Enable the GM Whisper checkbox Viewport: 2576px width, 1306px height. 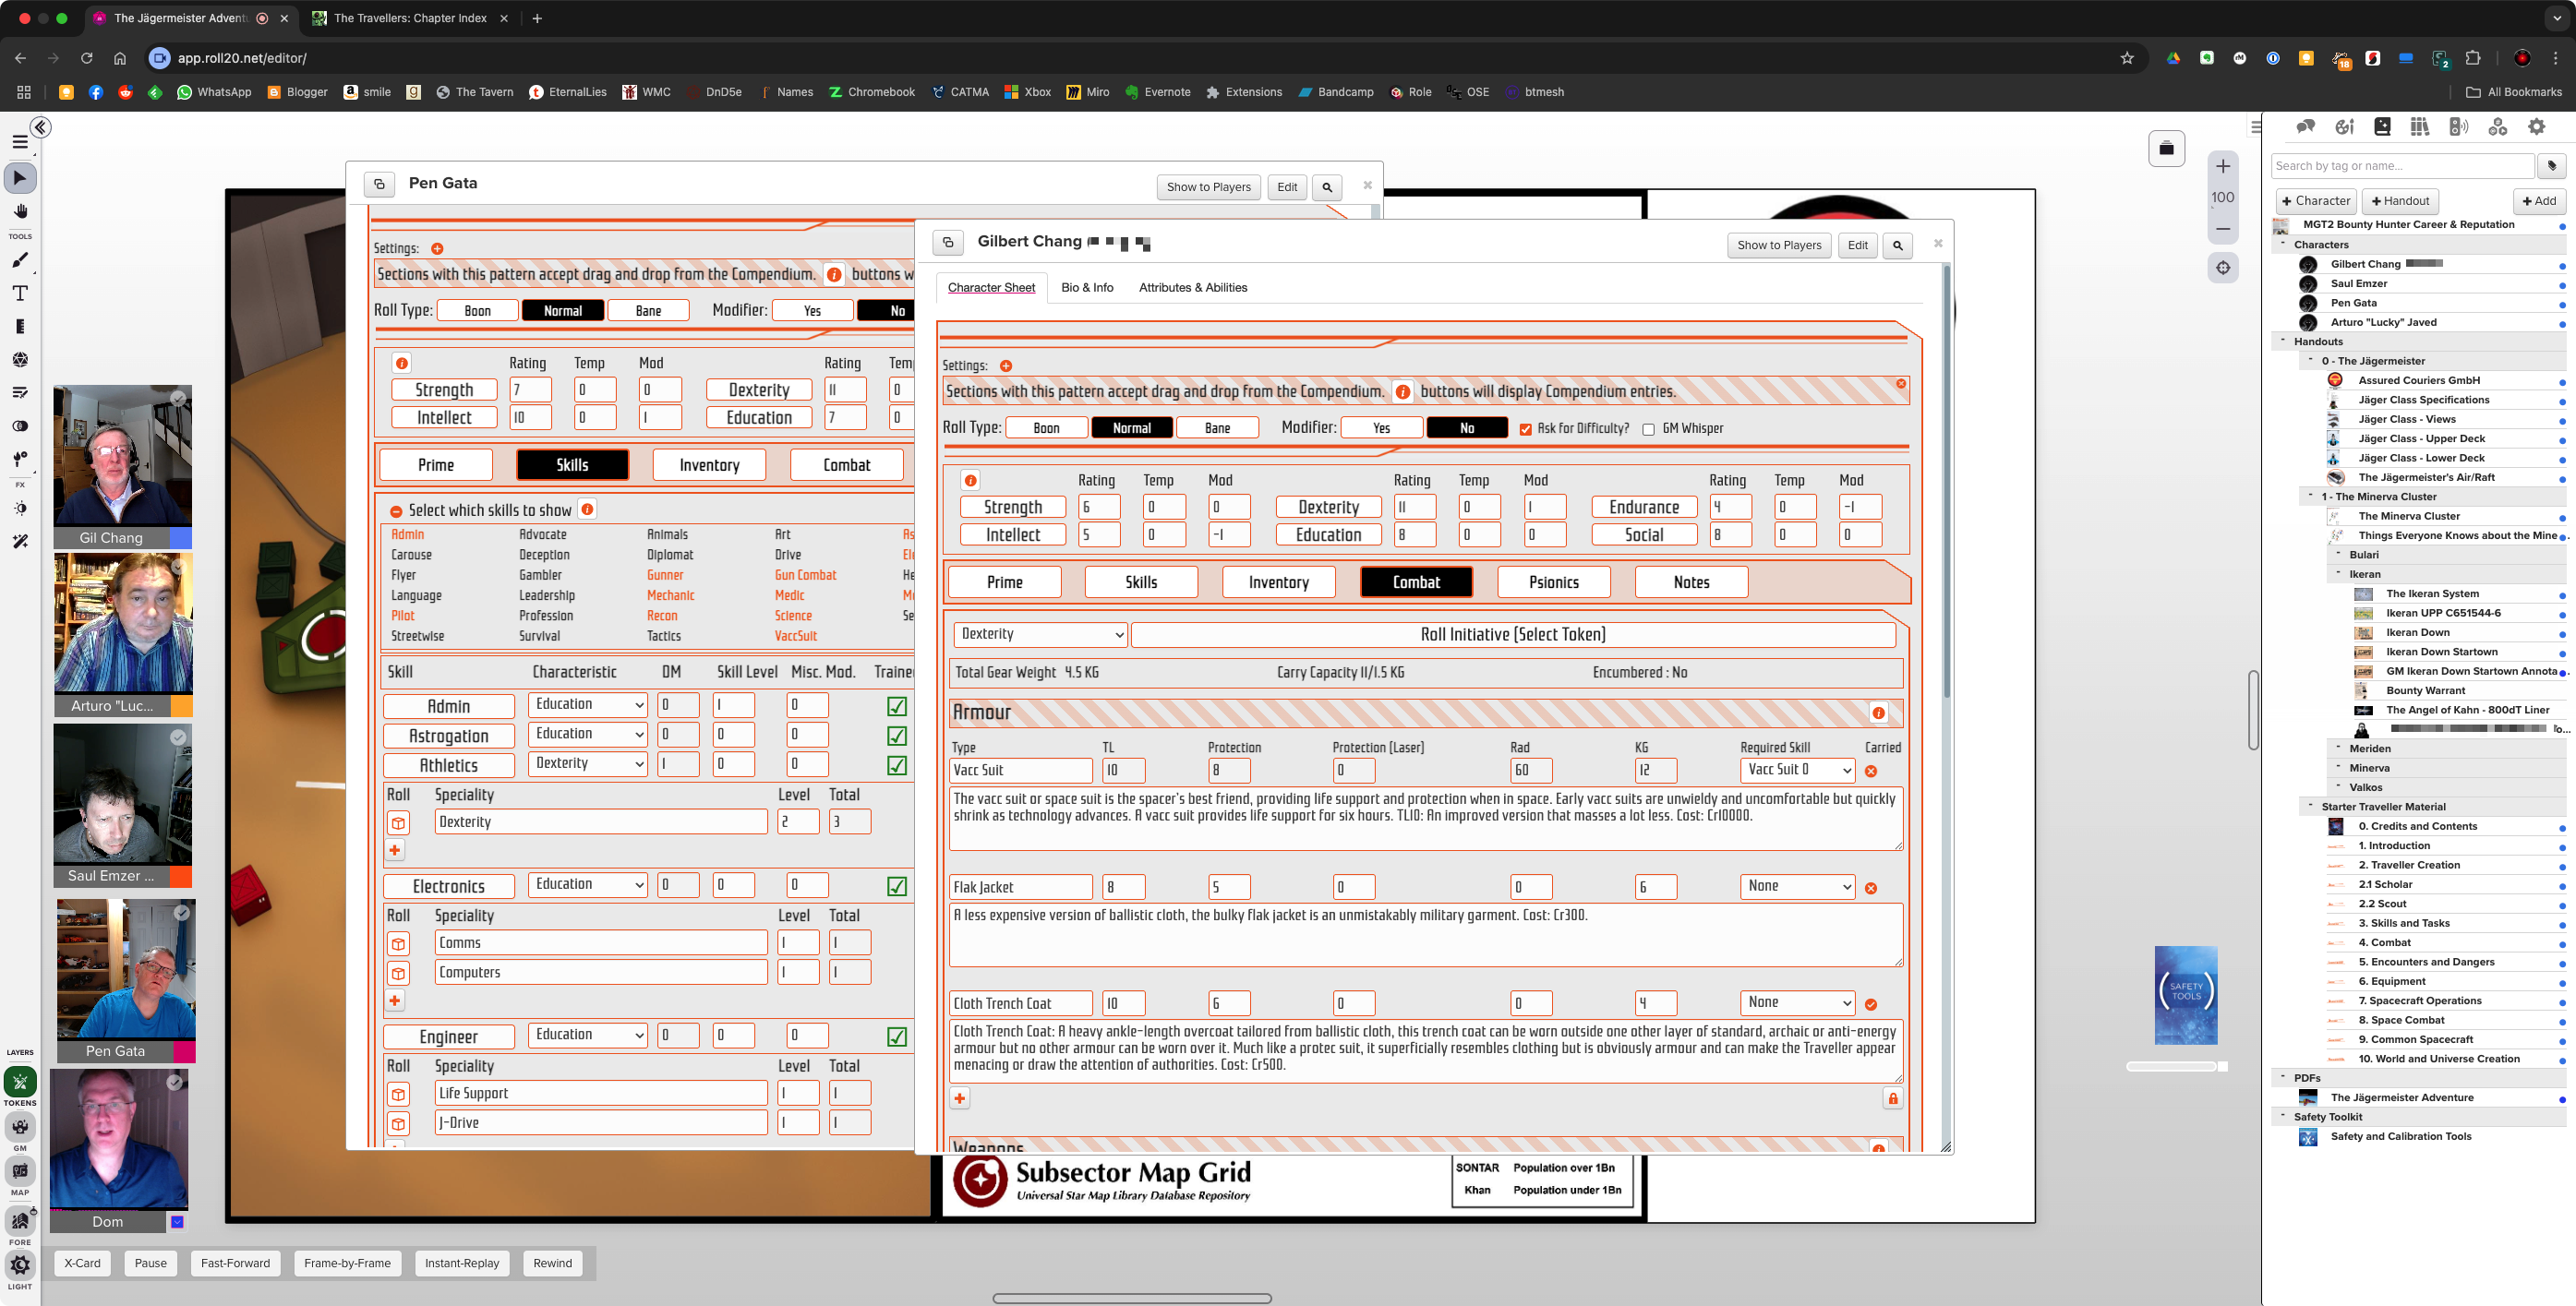(1648, 429)
